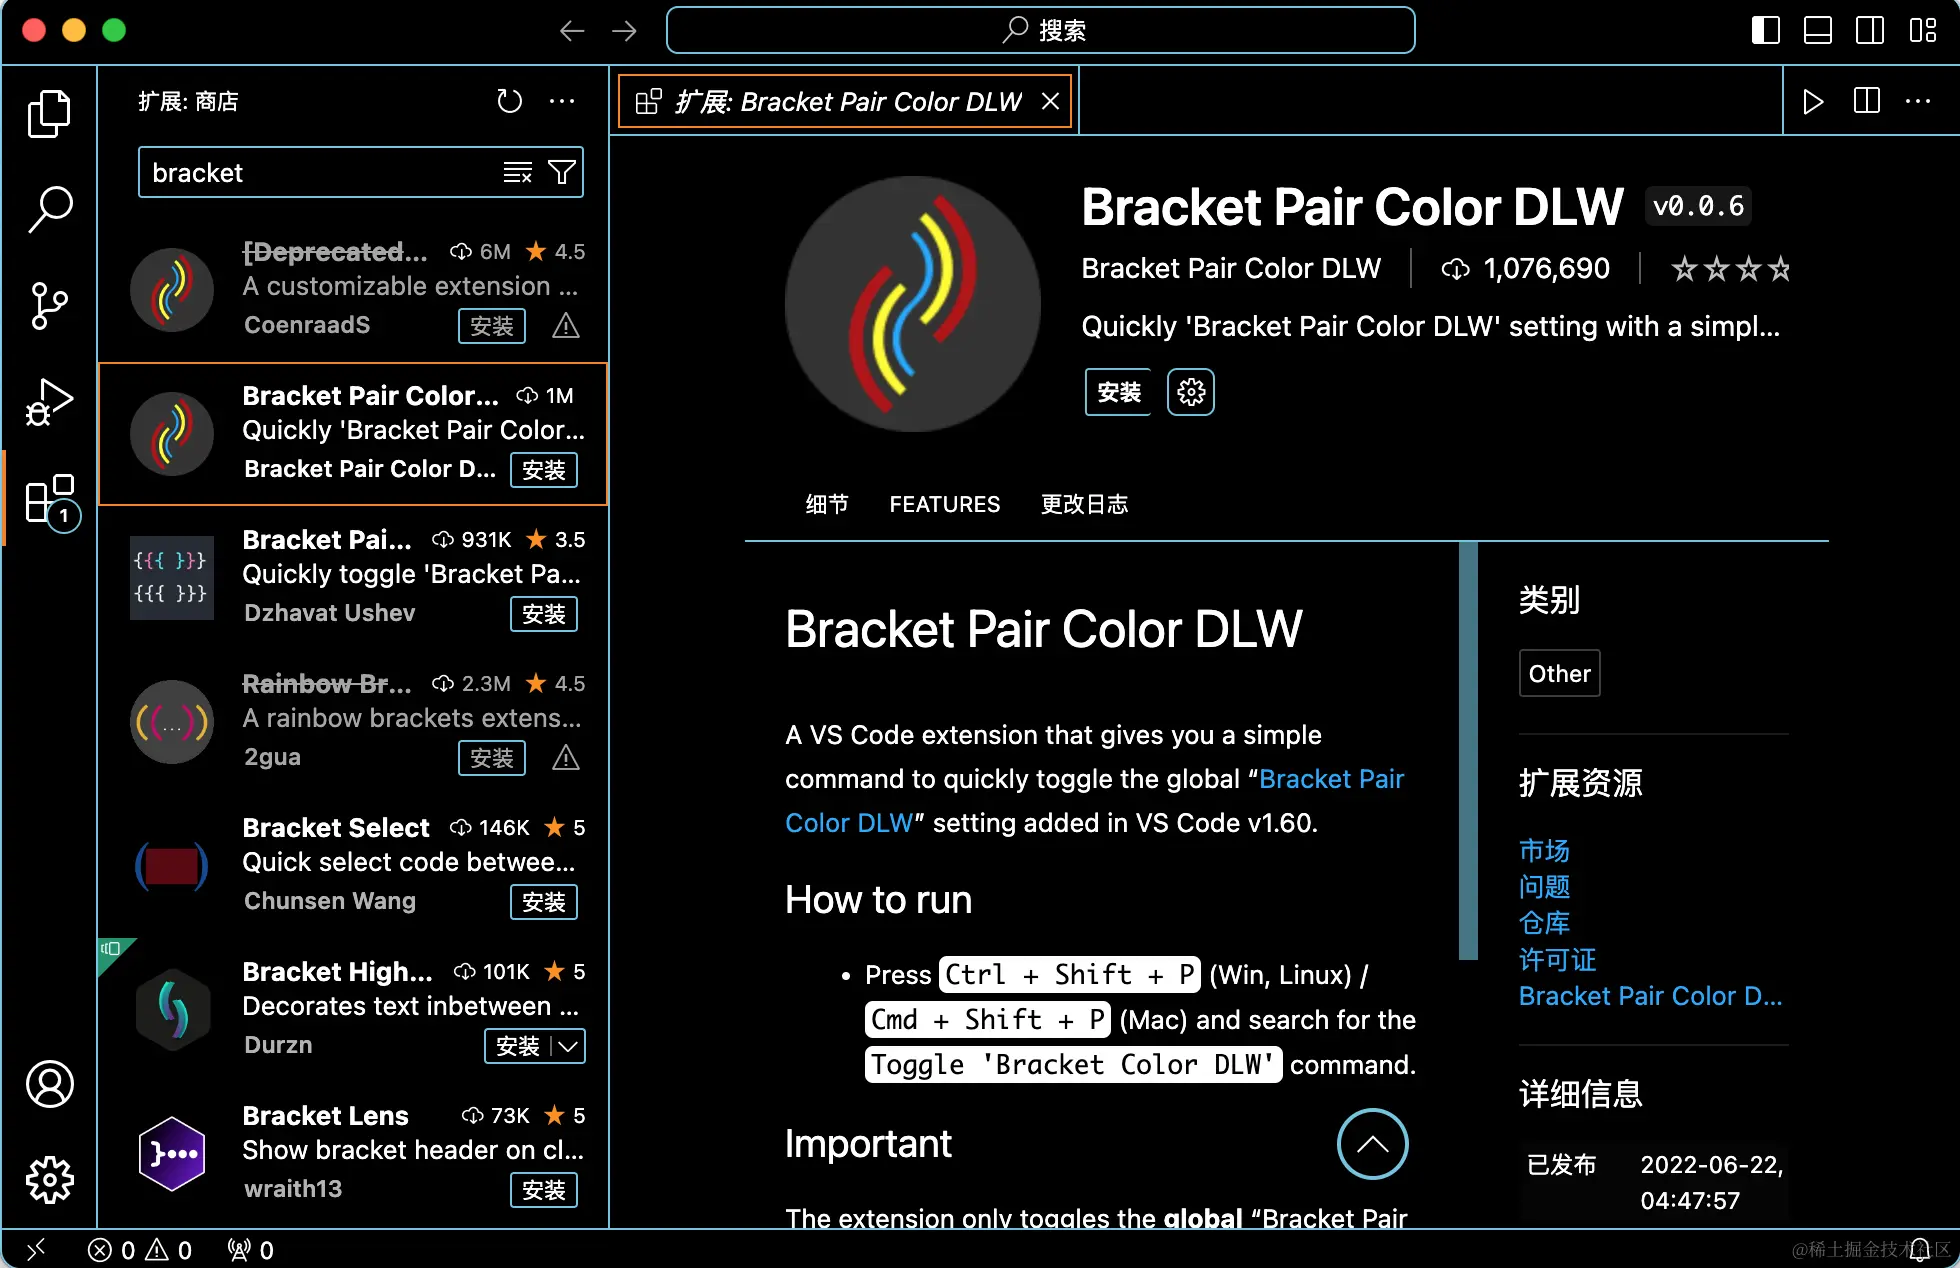Click the details page vertical scrollbar
The width and height of the screenshot is (1960, 1268).
tap(1468, 750)
